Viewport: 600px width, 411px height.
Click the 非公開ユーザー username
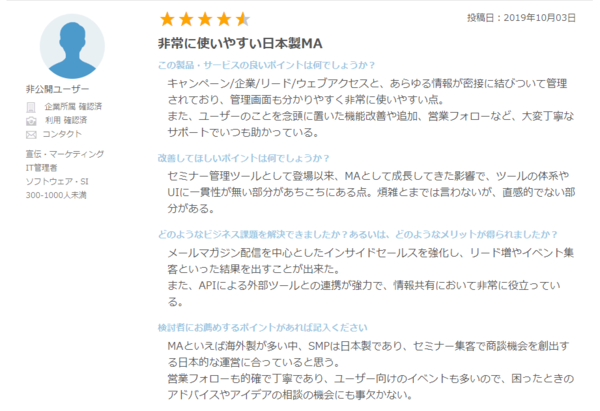(x=57, y=89)
